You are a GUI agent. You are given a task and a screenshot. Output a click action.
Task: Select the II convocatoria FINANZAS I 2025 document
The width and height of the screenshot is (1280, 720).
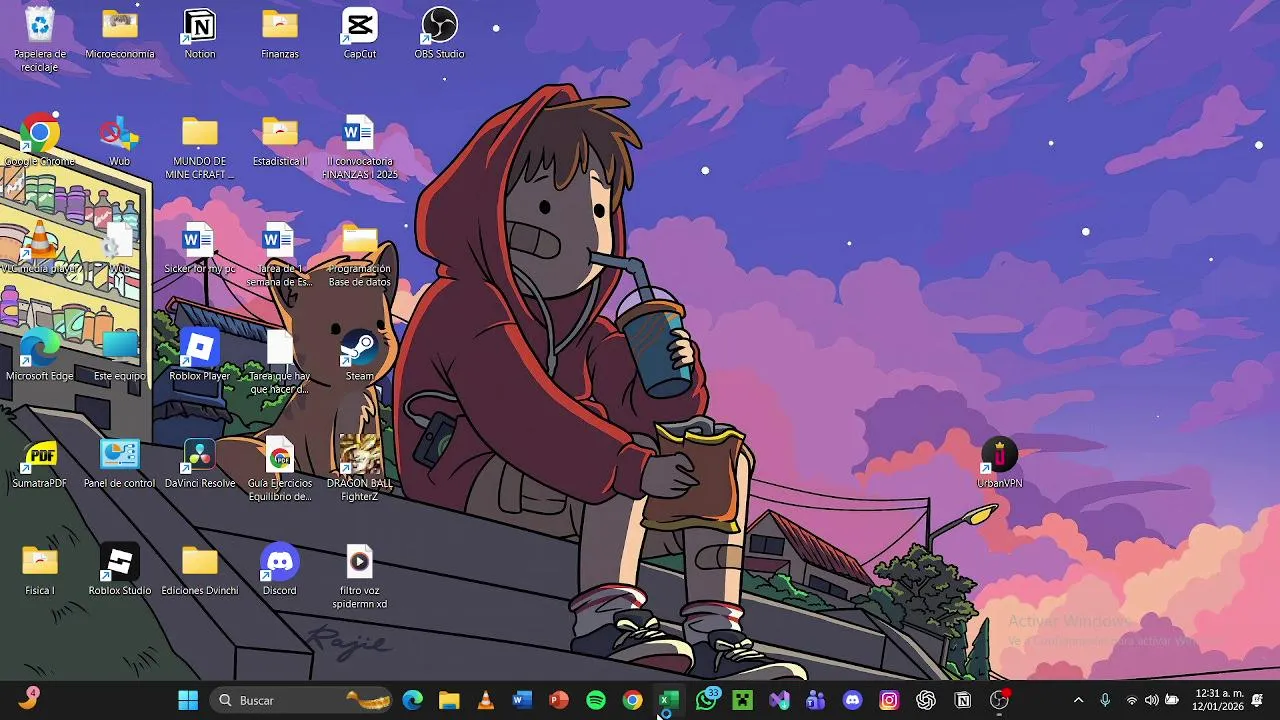pyautogui.click(x=360, y=147)
